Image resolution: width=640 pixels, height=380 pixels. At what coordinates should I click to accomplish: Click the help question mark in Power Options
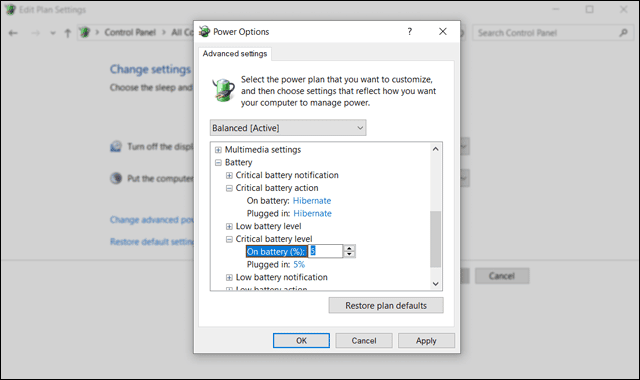coord(409,31)
